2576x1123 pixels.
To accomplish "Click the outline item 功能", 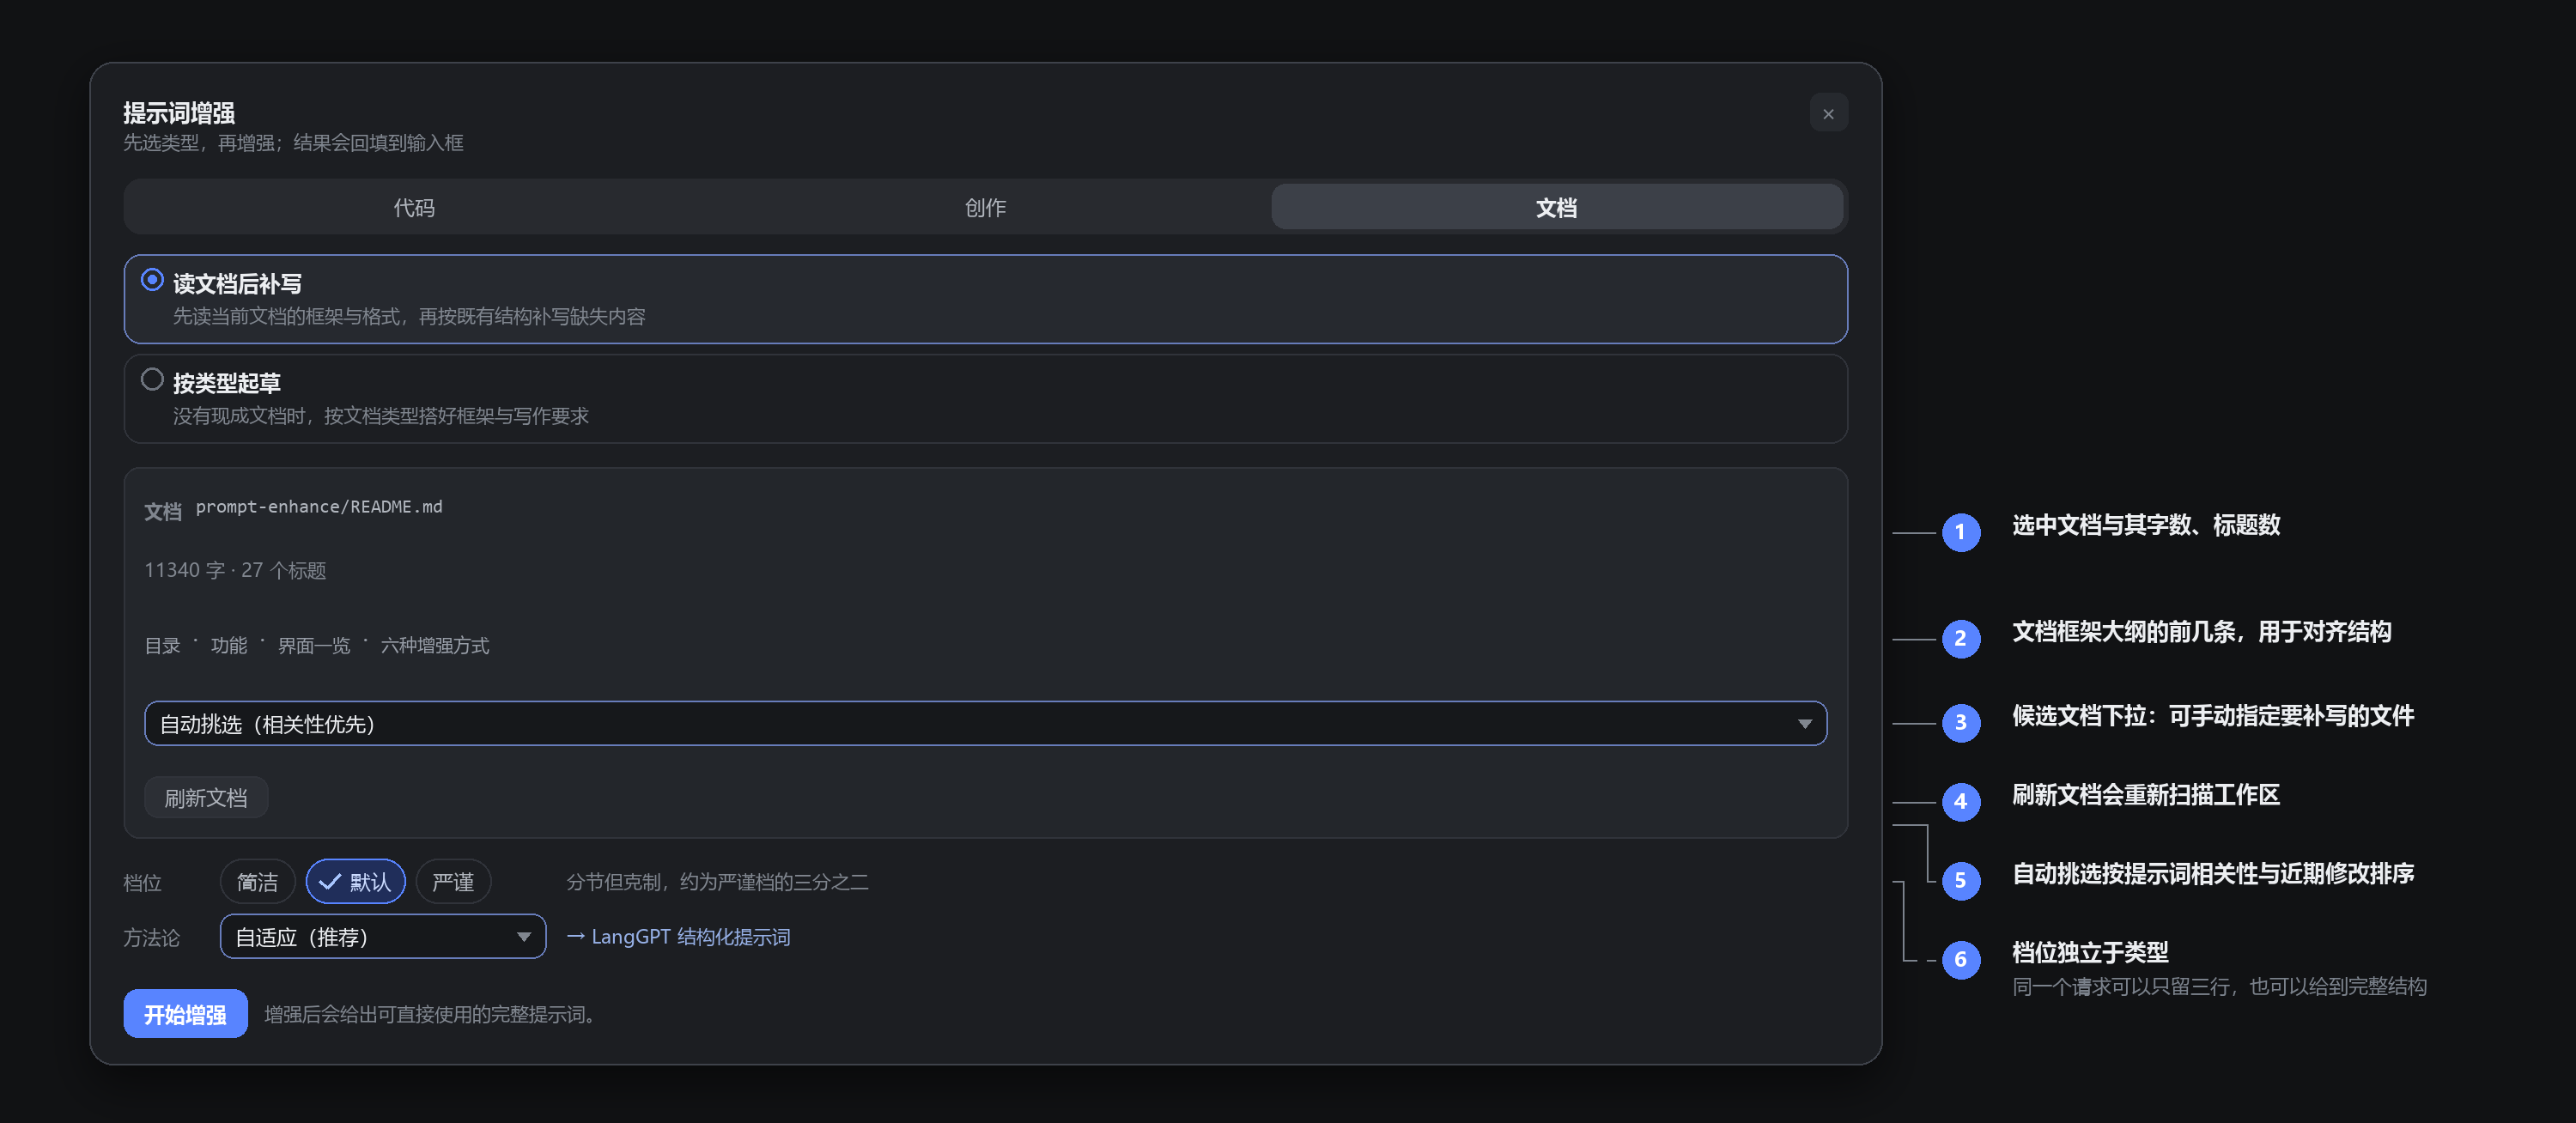I will (x=229, y=645).
